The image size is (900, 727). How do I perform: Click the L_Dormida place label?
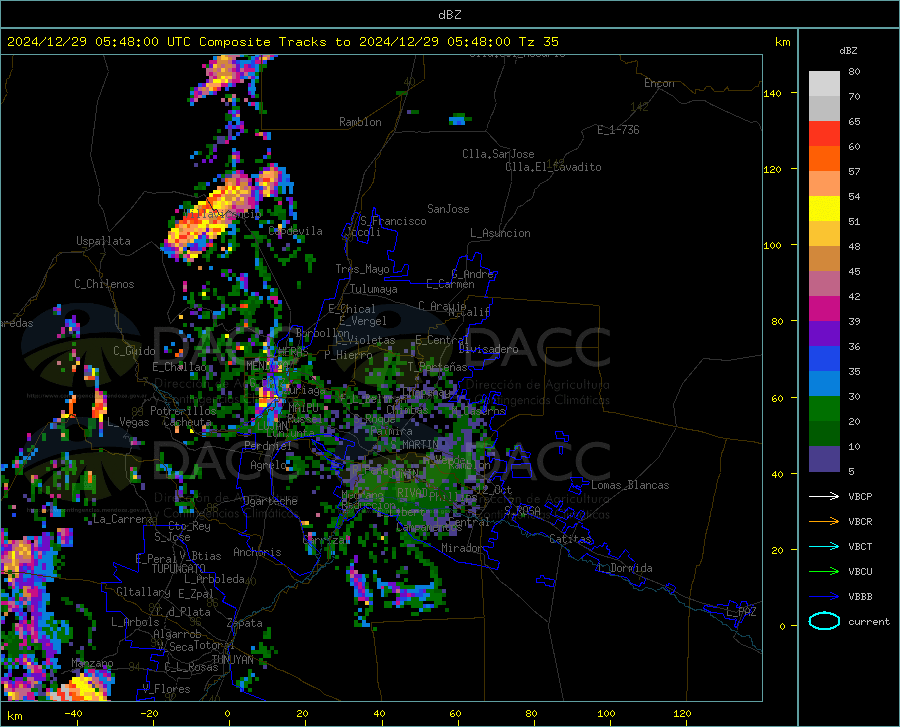pos(624,568)
